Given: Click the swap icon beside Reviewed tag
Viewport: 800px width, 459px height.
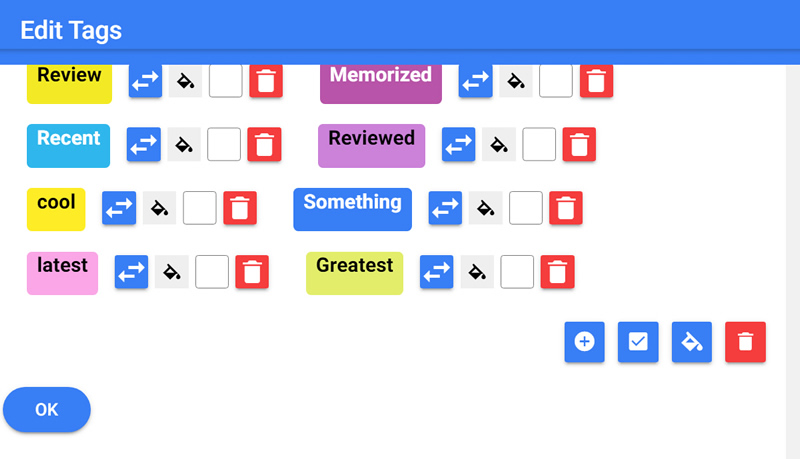Looking at the screenshot, I should (x=459, y=144).
